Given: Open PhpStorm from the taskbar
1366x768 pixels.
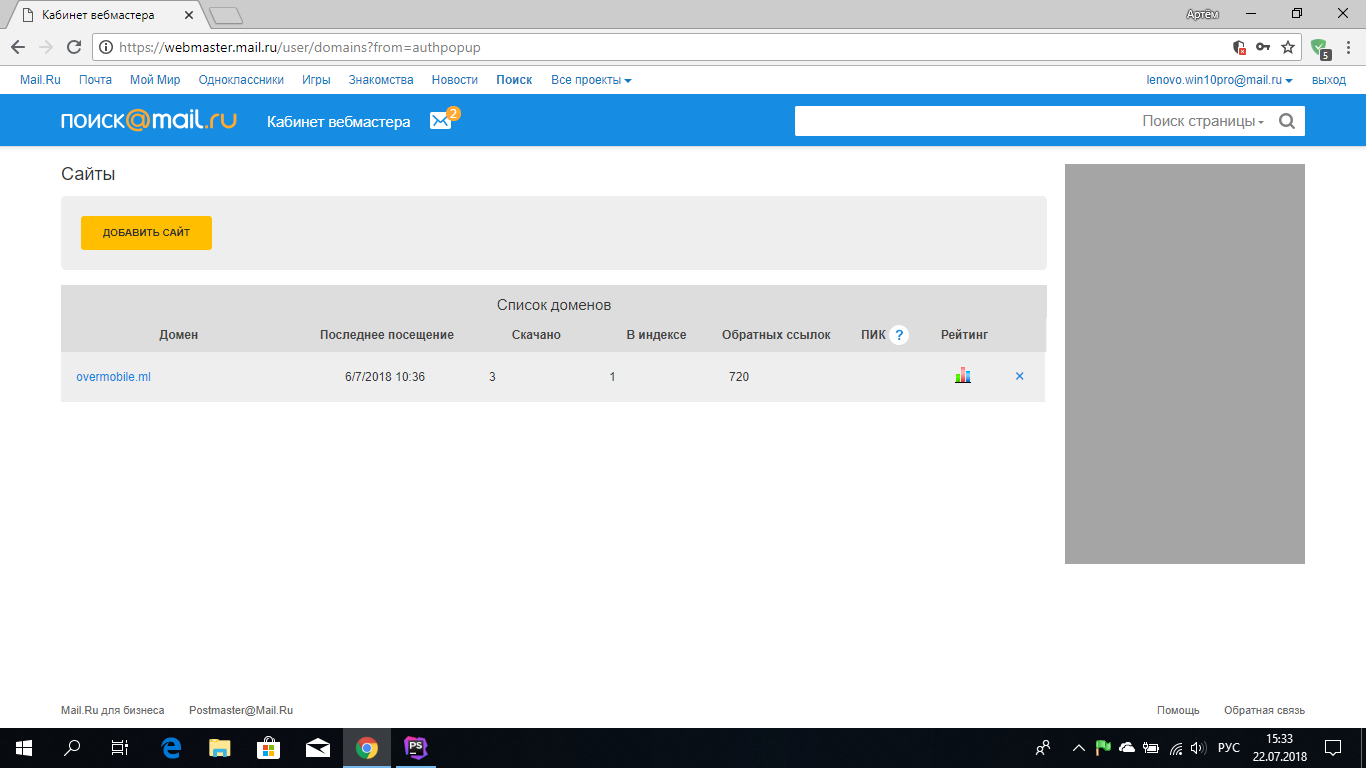Looking at the screenshot, I should [x=416, y=747].
